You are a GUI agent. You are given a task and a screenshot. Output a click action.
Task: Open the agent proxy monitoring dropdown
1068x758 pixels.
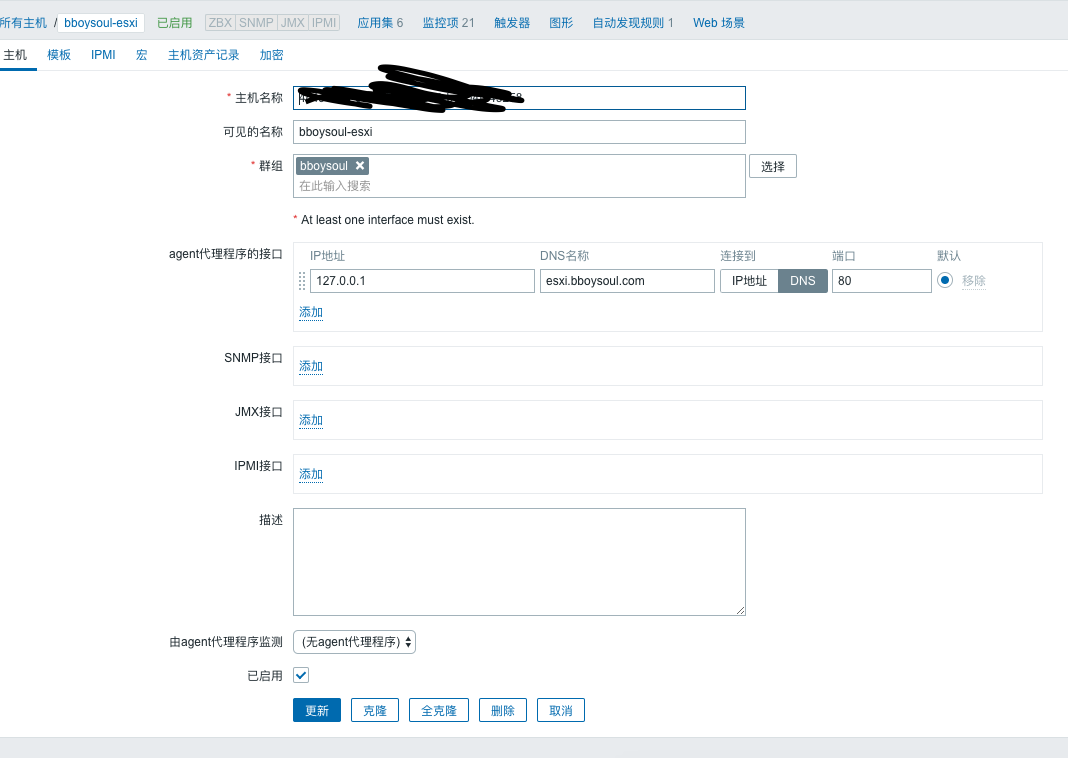[355, 642]
